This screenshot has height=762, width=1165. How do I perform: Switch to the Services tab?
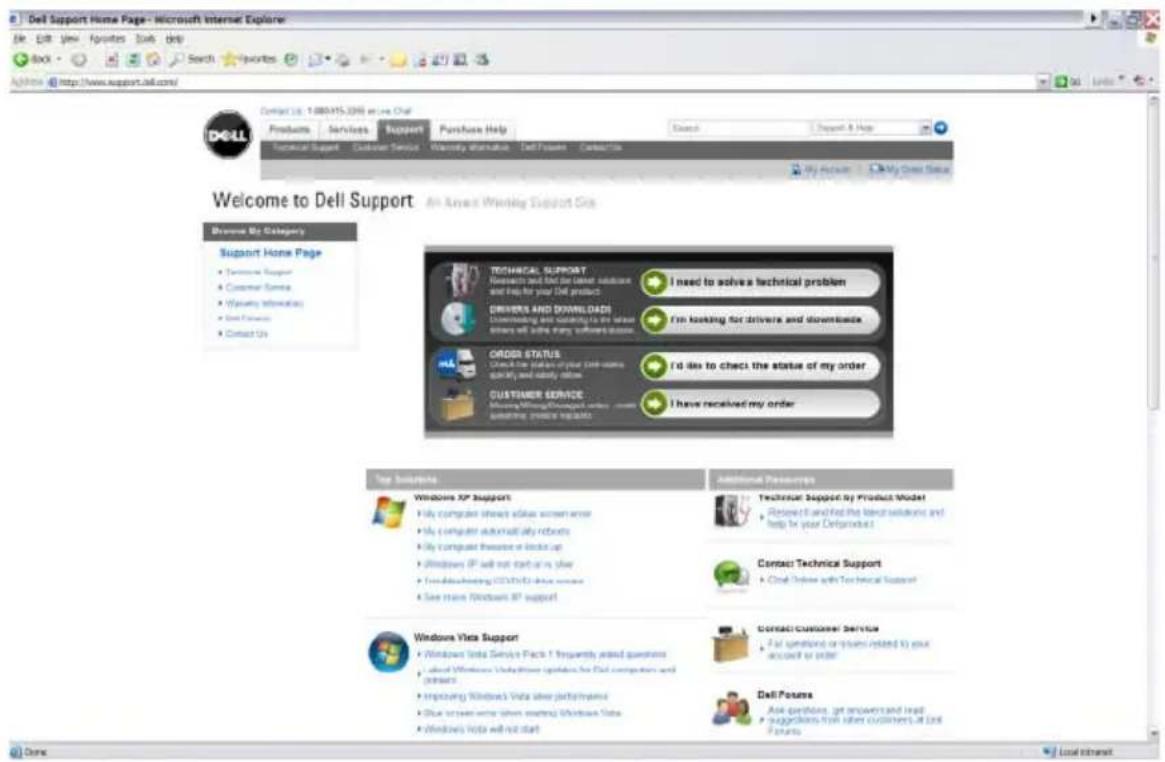click(348, 130)
